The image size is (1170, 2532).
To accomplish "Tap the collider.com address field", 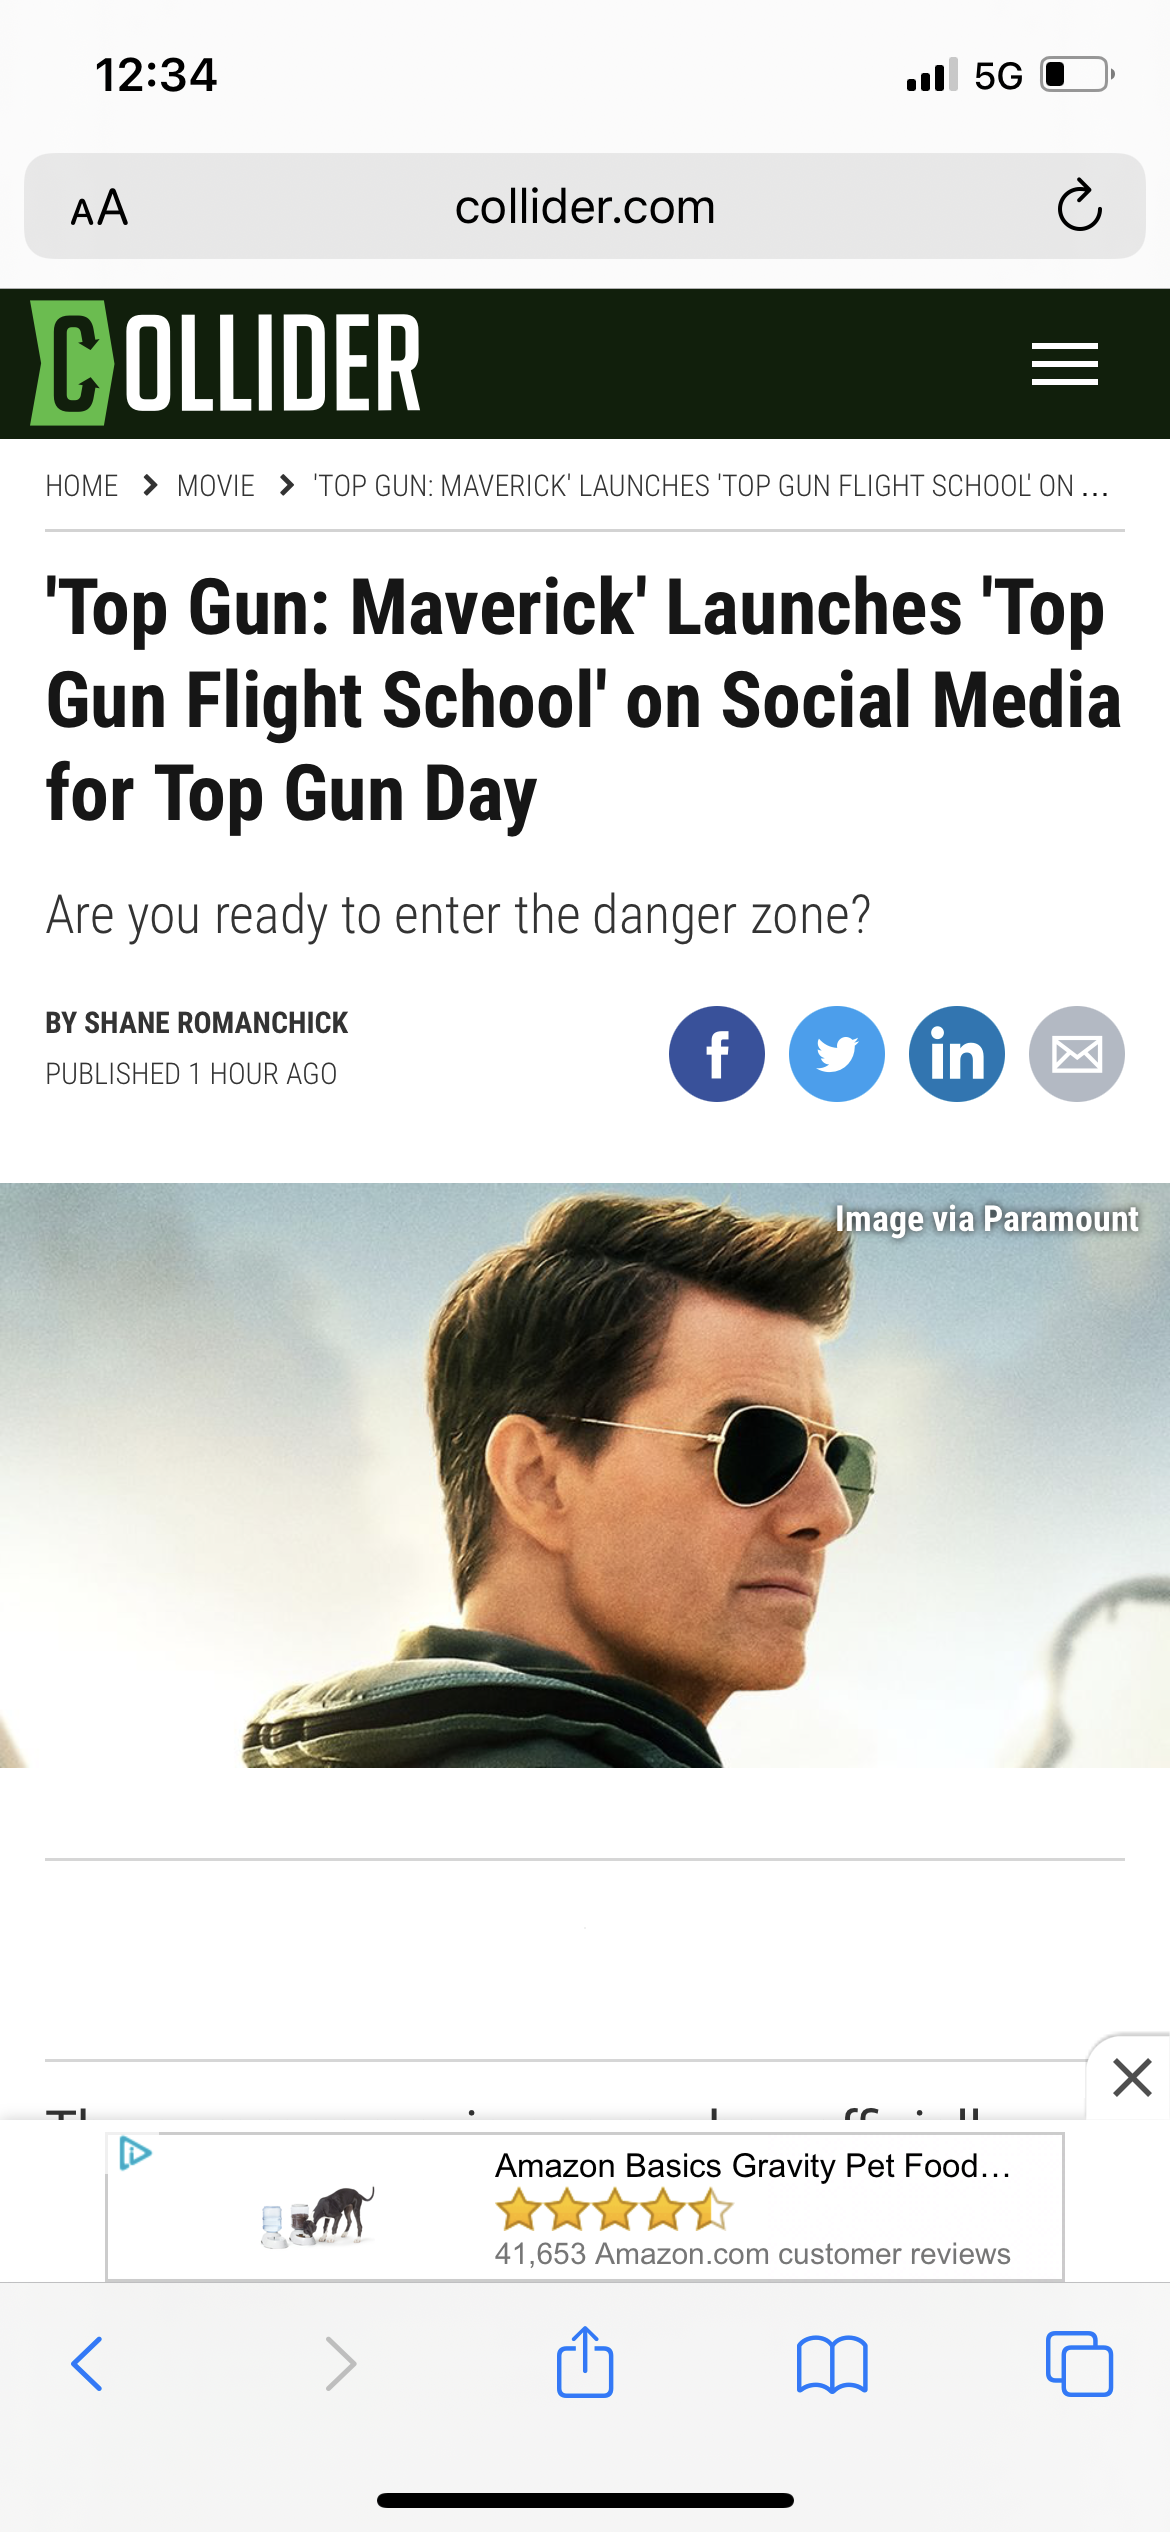I will [x=585, y=207].
